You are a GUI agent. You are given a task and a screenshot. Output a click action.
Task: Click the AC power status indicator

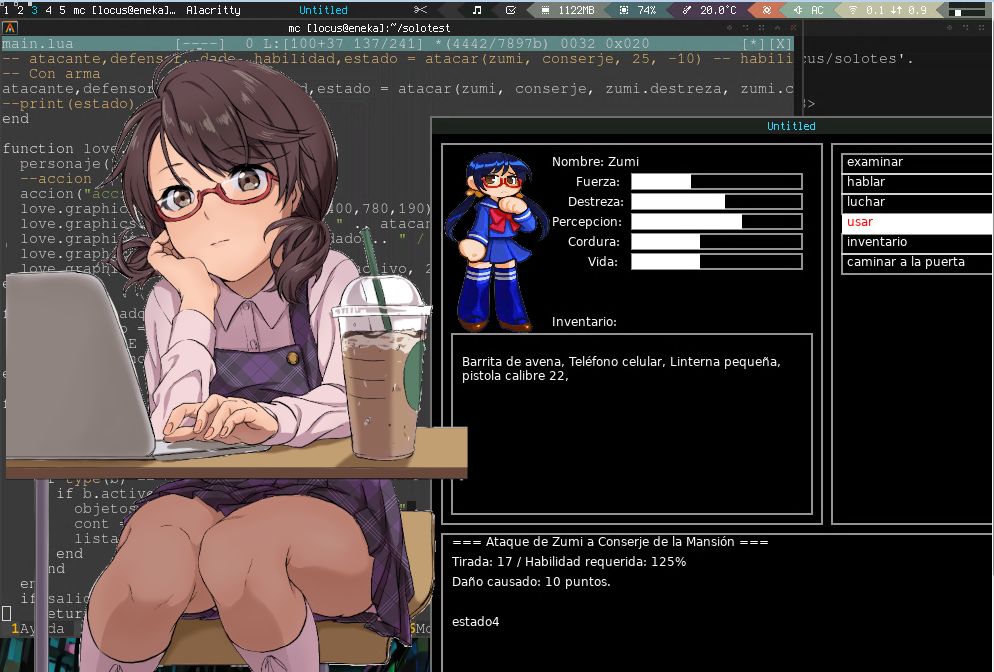[808, 10]
